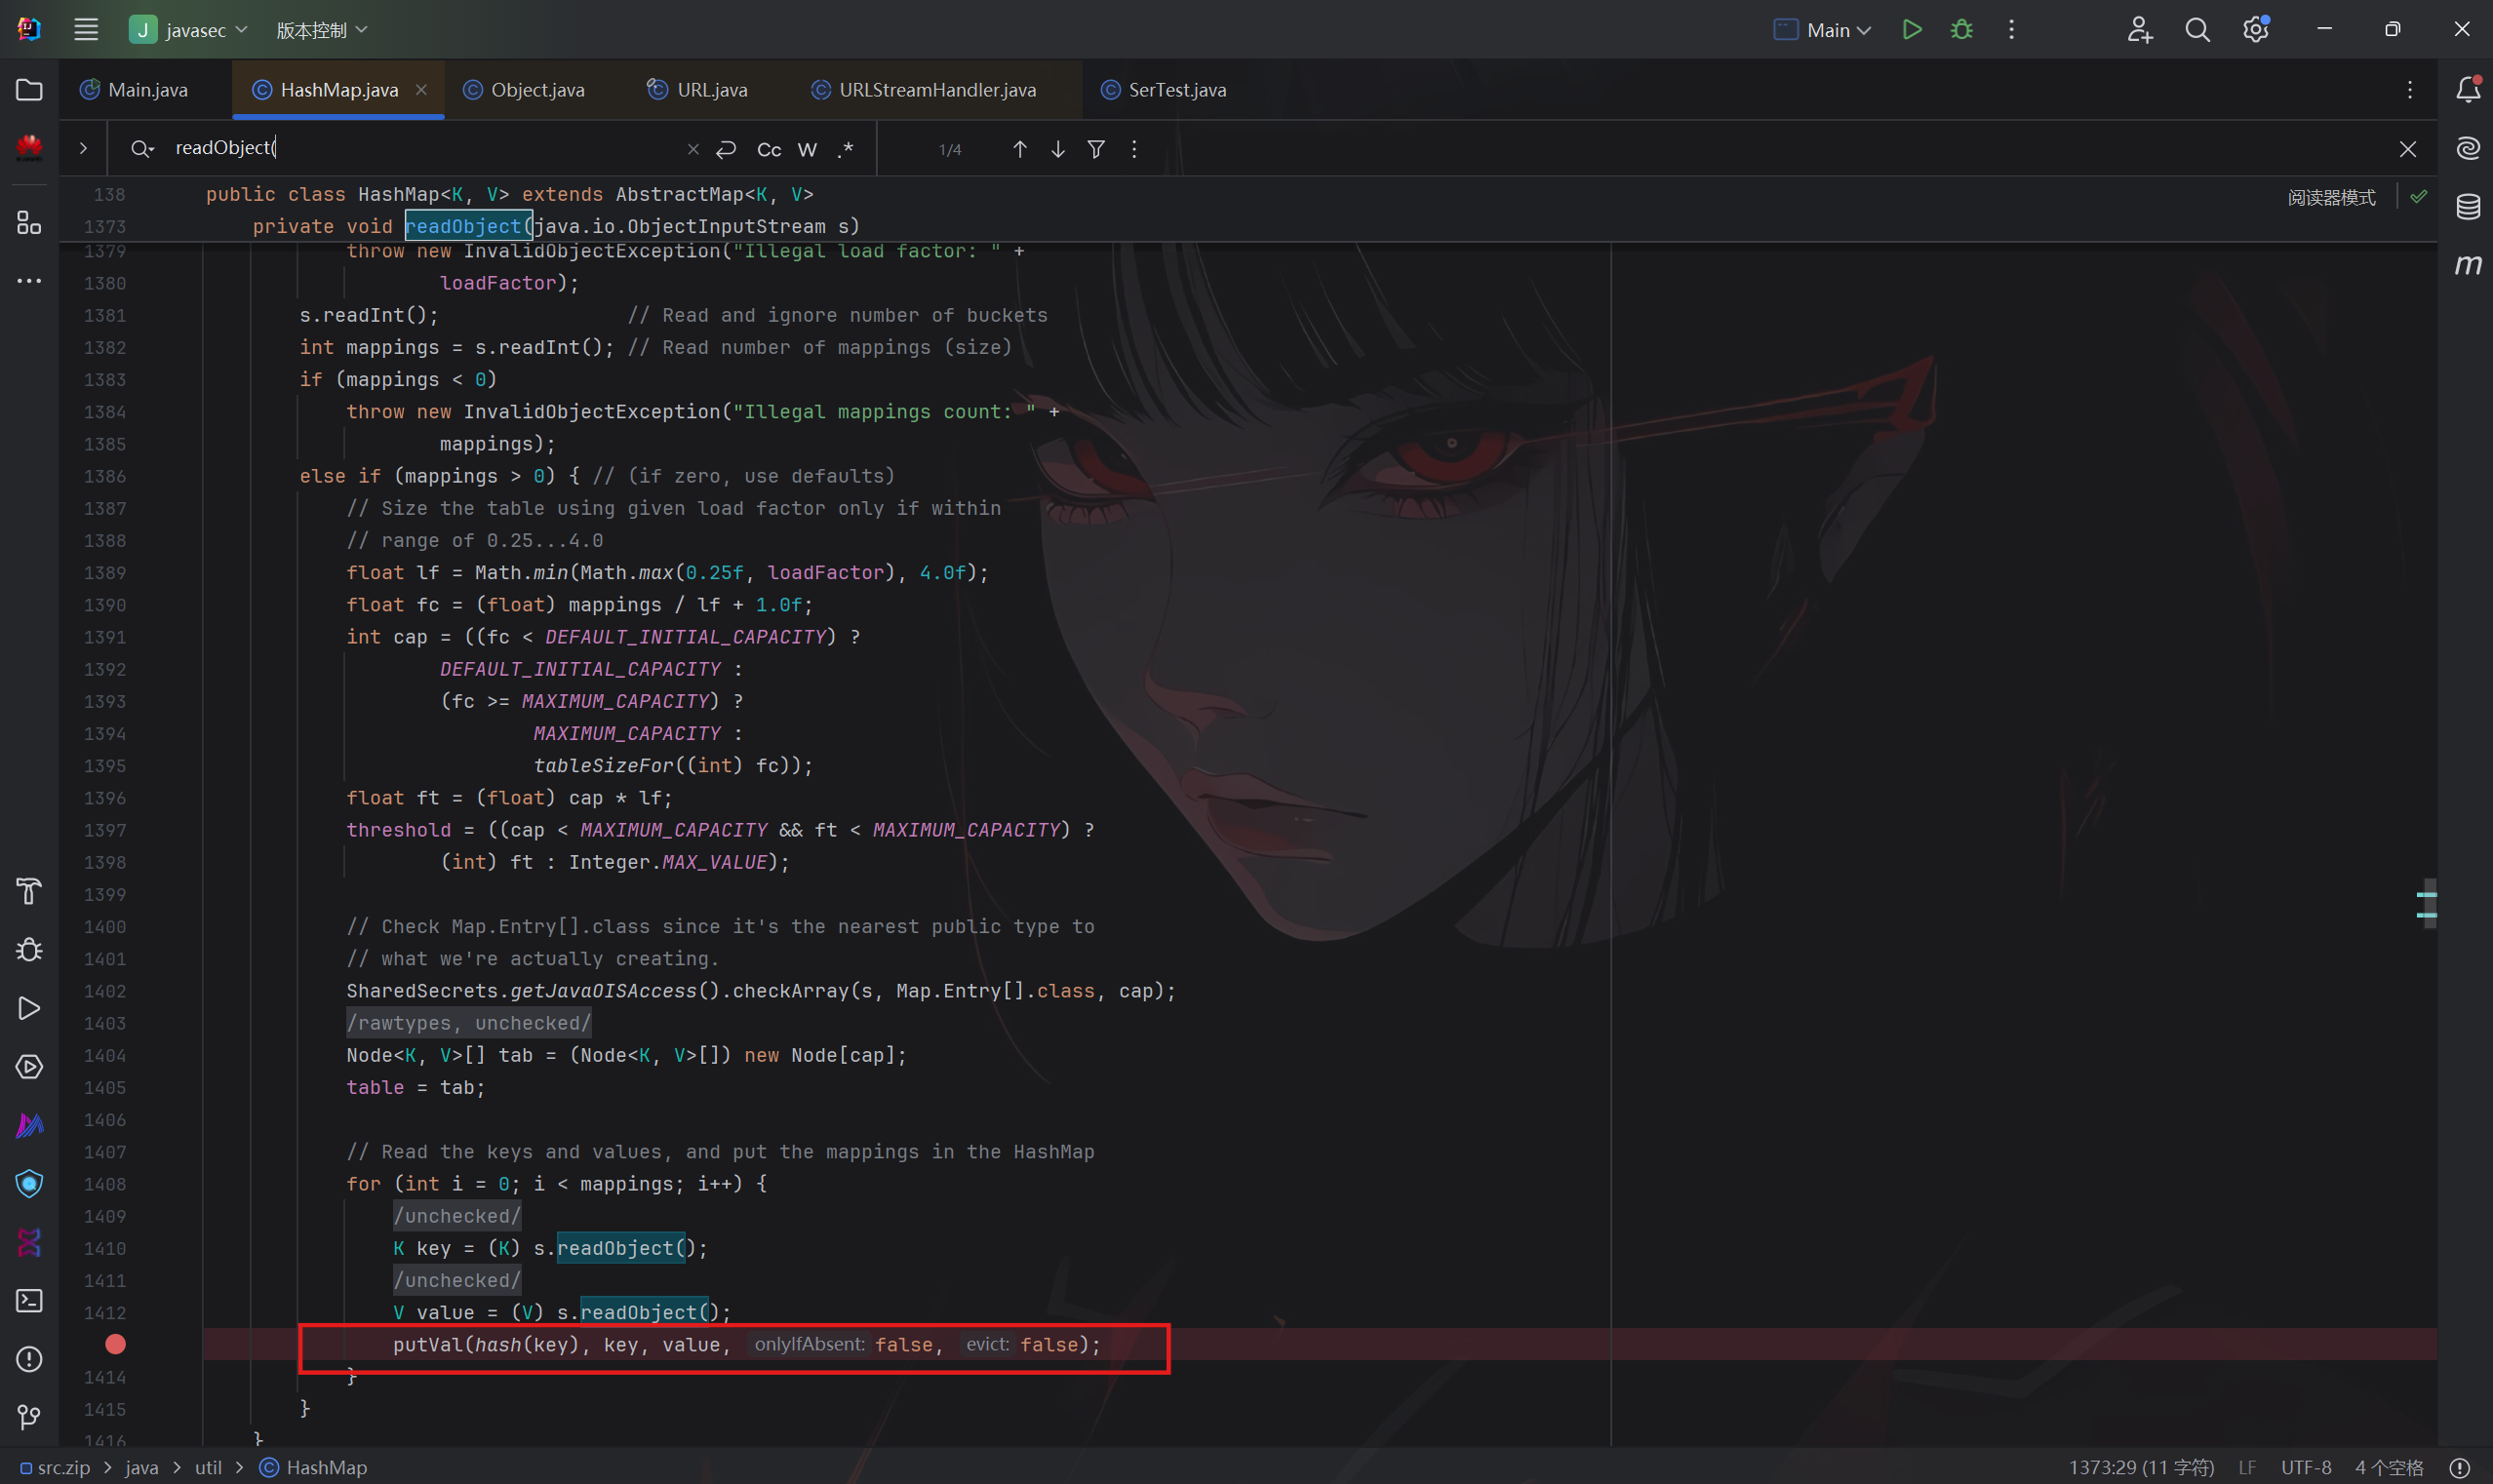Open the Project folder tool window
The height and width of the screenshot is (1484, 2493).
29,90
